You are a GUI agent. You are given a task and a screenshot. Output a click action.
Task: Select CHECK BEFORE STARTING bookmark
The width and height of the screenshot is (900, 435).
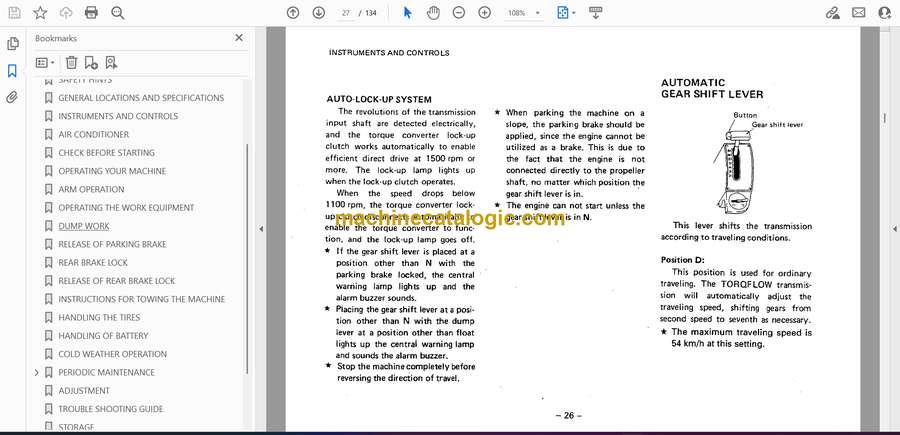coord(106,153)
